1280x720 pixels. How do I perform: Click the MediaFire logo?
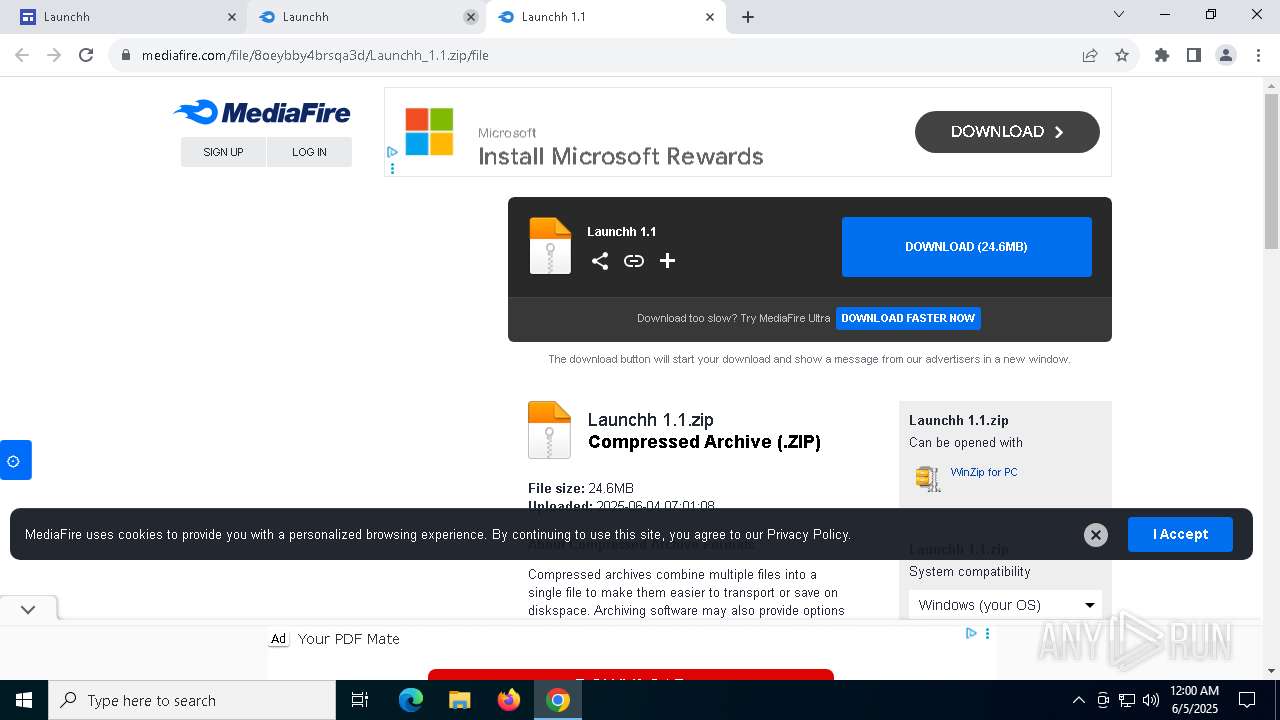[262, 112]
